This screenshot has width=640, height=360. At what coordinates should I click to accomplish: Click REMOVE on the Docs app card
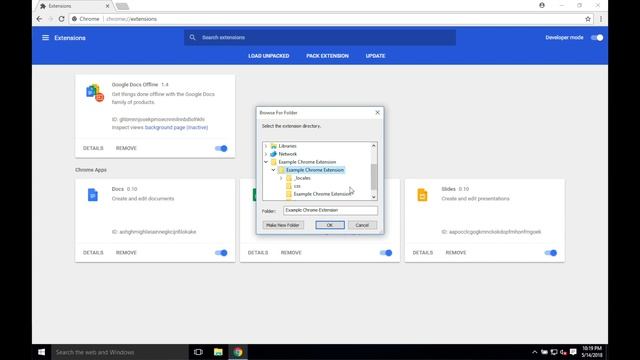[x=126, y=253]
